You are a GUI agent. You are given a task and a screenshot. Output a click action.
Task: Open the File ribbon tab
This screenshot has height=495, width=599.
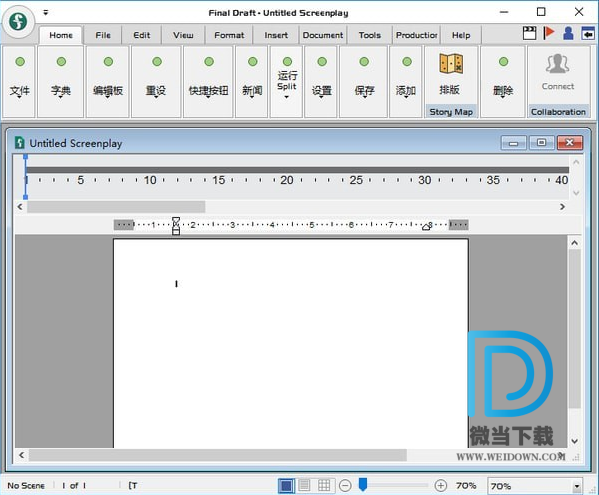coord(103,35)
